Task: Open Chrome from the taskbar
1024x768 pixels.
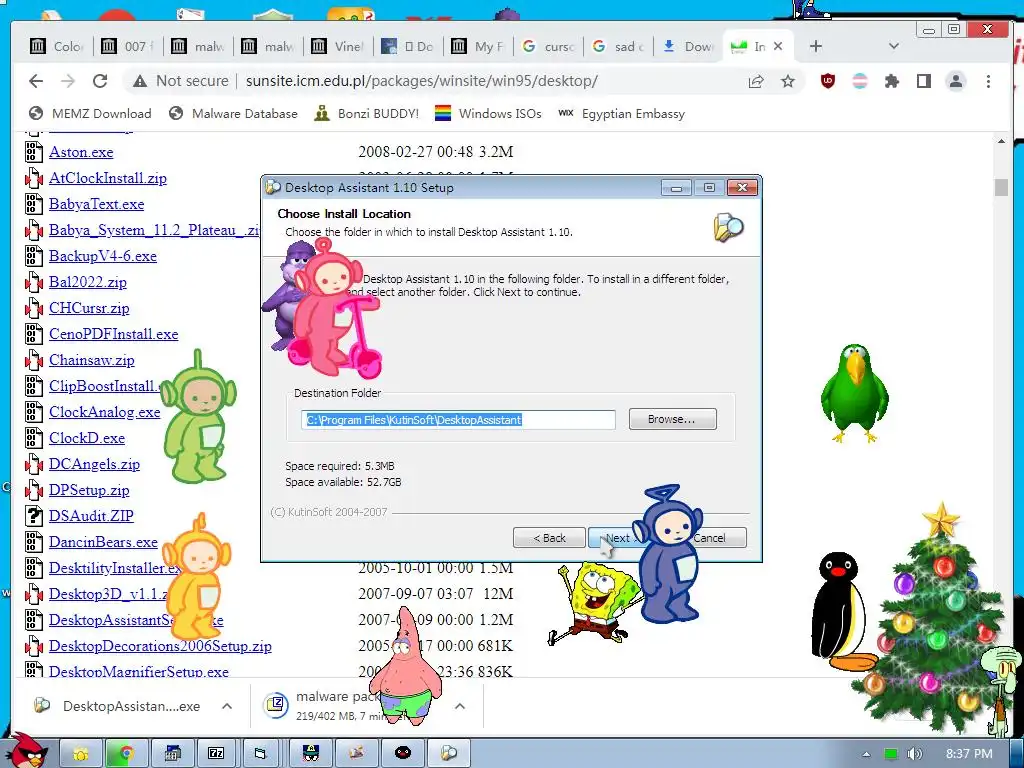Action: [126, 754]
